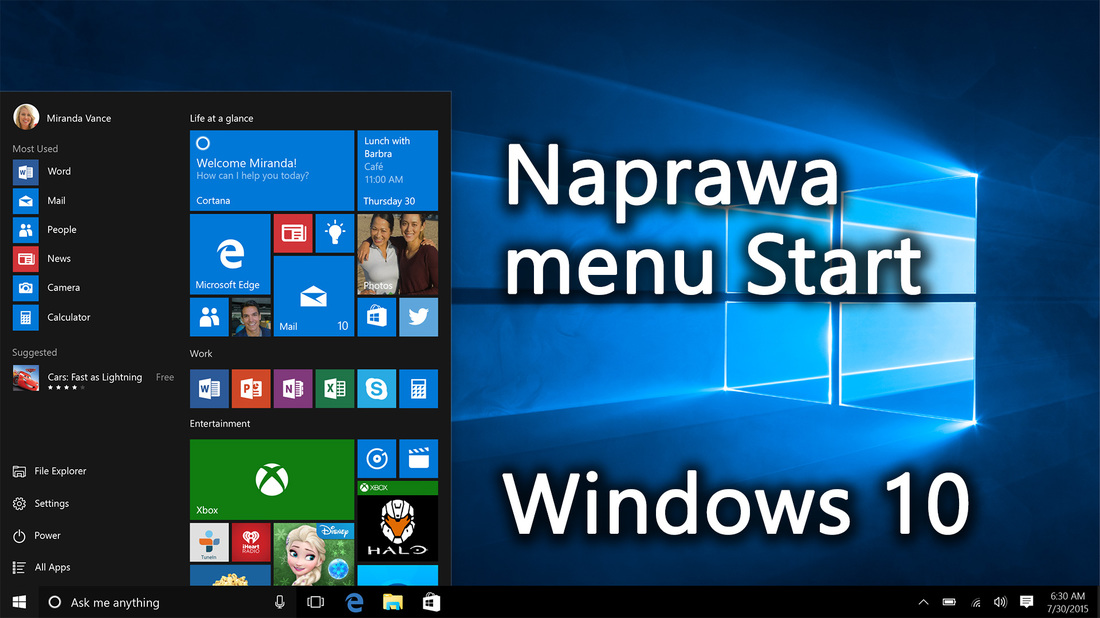Open Edge from the taskbar
The image size is (1100, 618).
(x=354, y=602)
